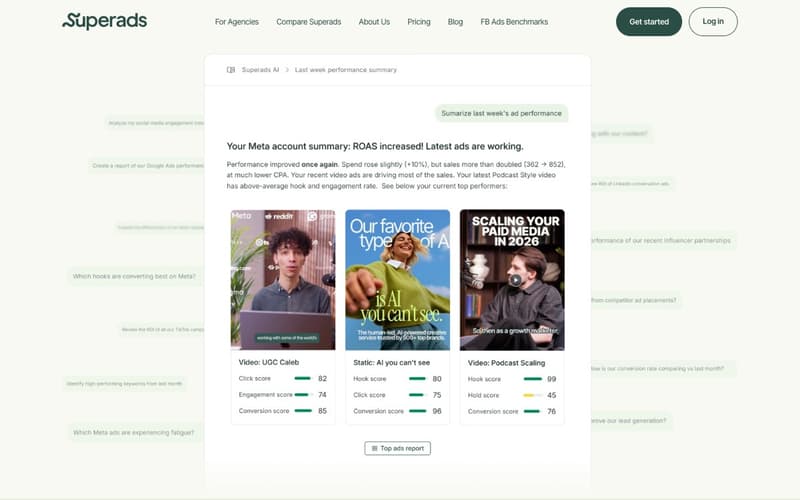Click the breadcrumb chevron separator
The height and width of the screenshot is (500, 800).
click(287, 70)
